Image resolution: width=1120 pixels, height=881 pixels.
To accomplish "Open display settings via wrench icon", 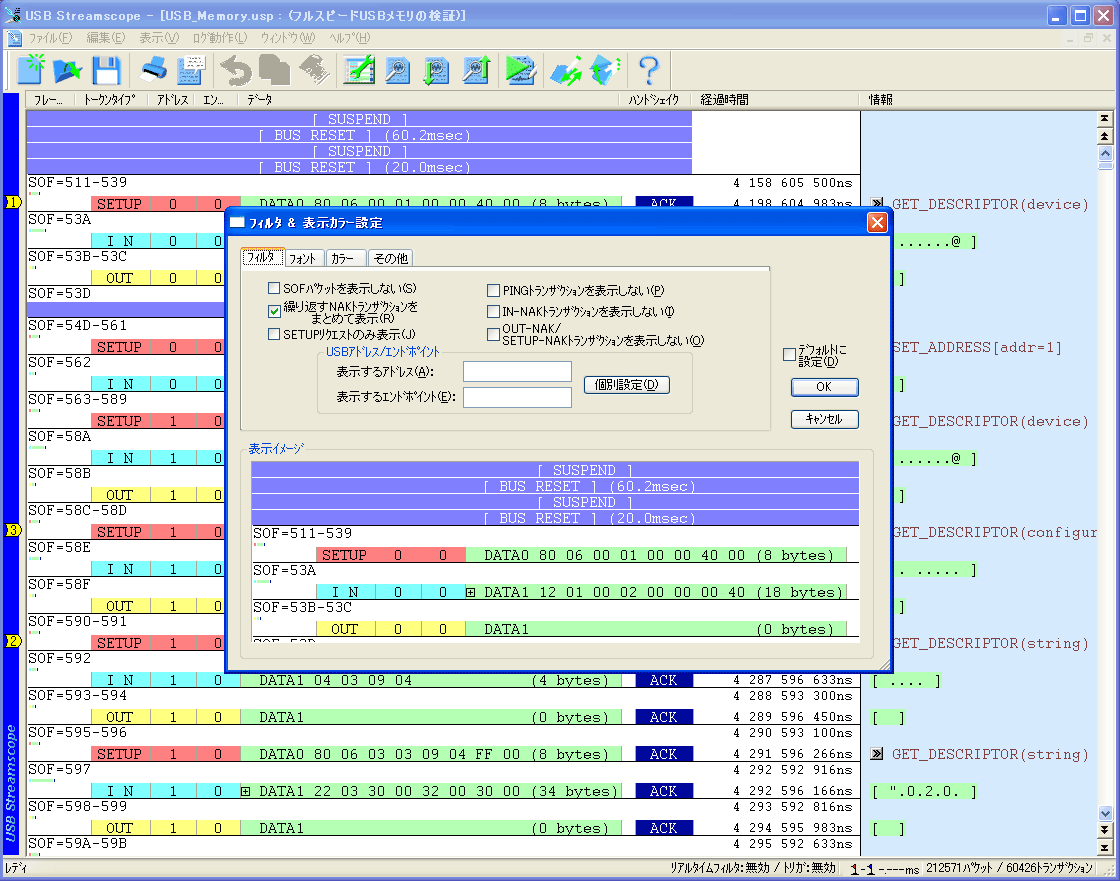I will (359, 70).
